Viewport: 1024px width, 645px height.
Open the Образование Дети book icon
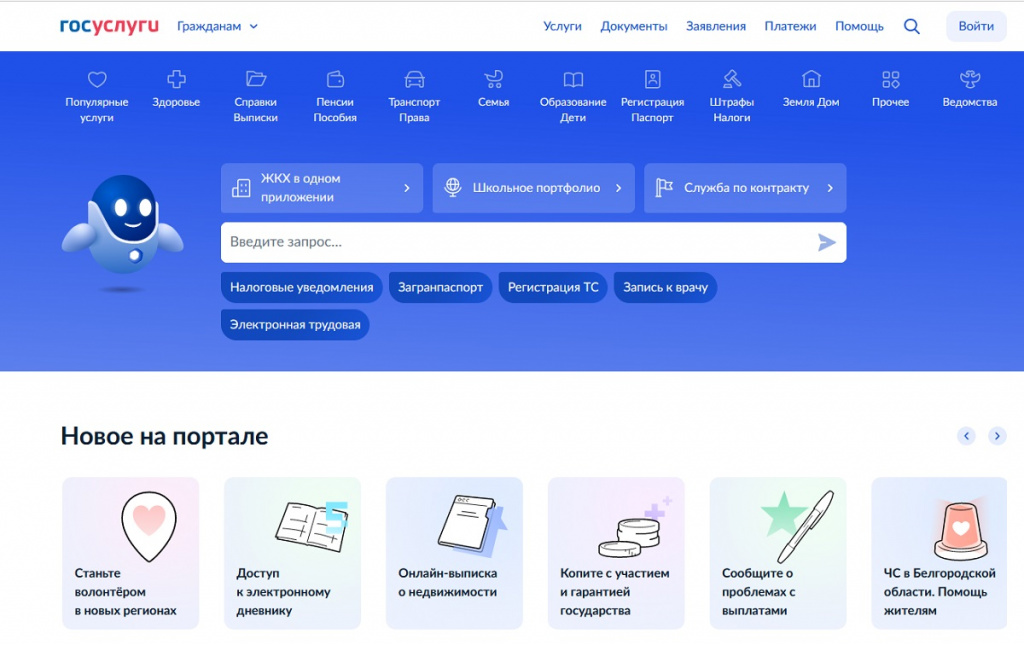[573, 79]
